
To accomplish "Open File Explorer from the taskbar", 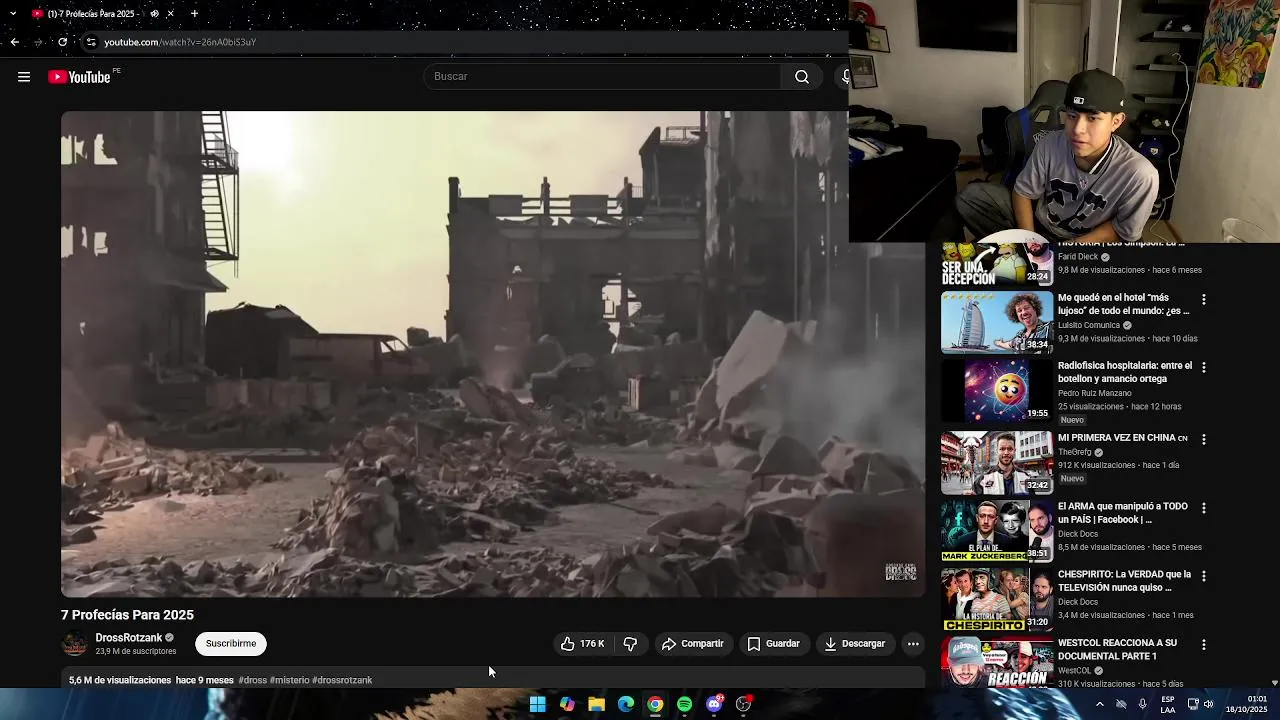I will 596,704.
